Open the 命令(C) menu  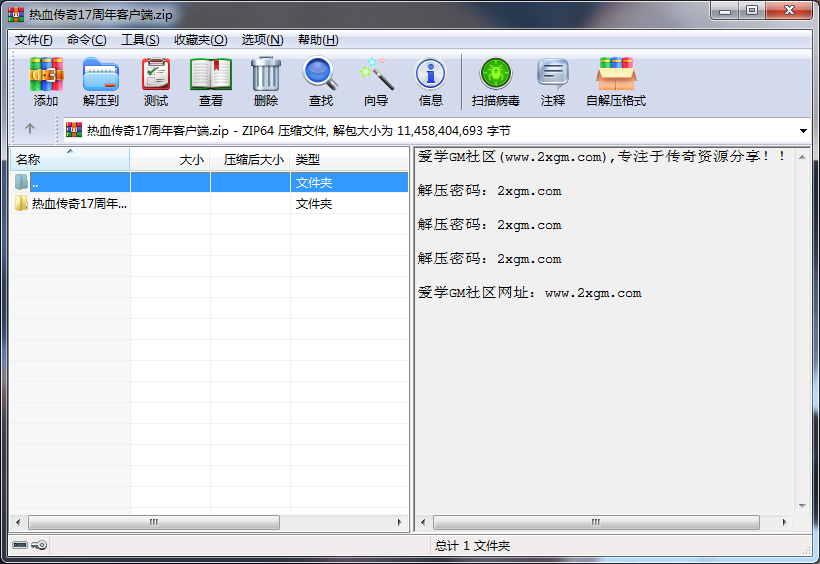[x=86, y=40]
